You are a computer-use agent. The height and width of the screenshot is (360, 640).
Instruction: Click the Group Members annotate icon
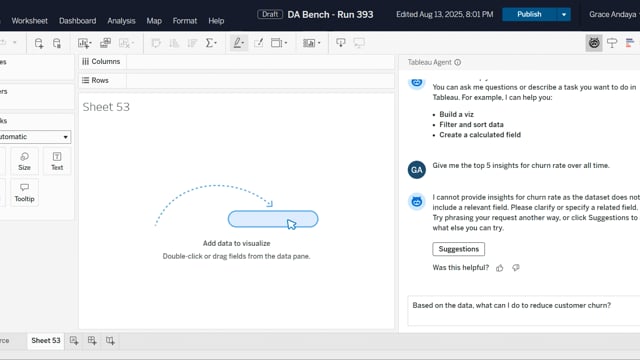(258, 43)
